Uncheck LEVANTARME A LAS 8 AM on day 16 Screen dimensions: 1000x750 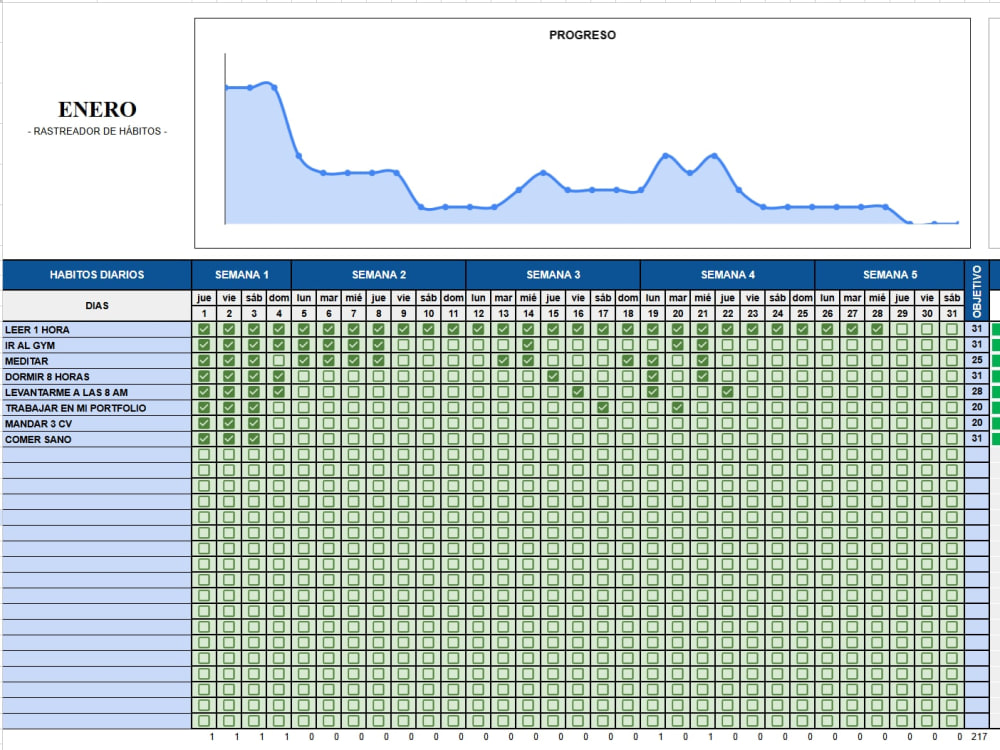578,392
